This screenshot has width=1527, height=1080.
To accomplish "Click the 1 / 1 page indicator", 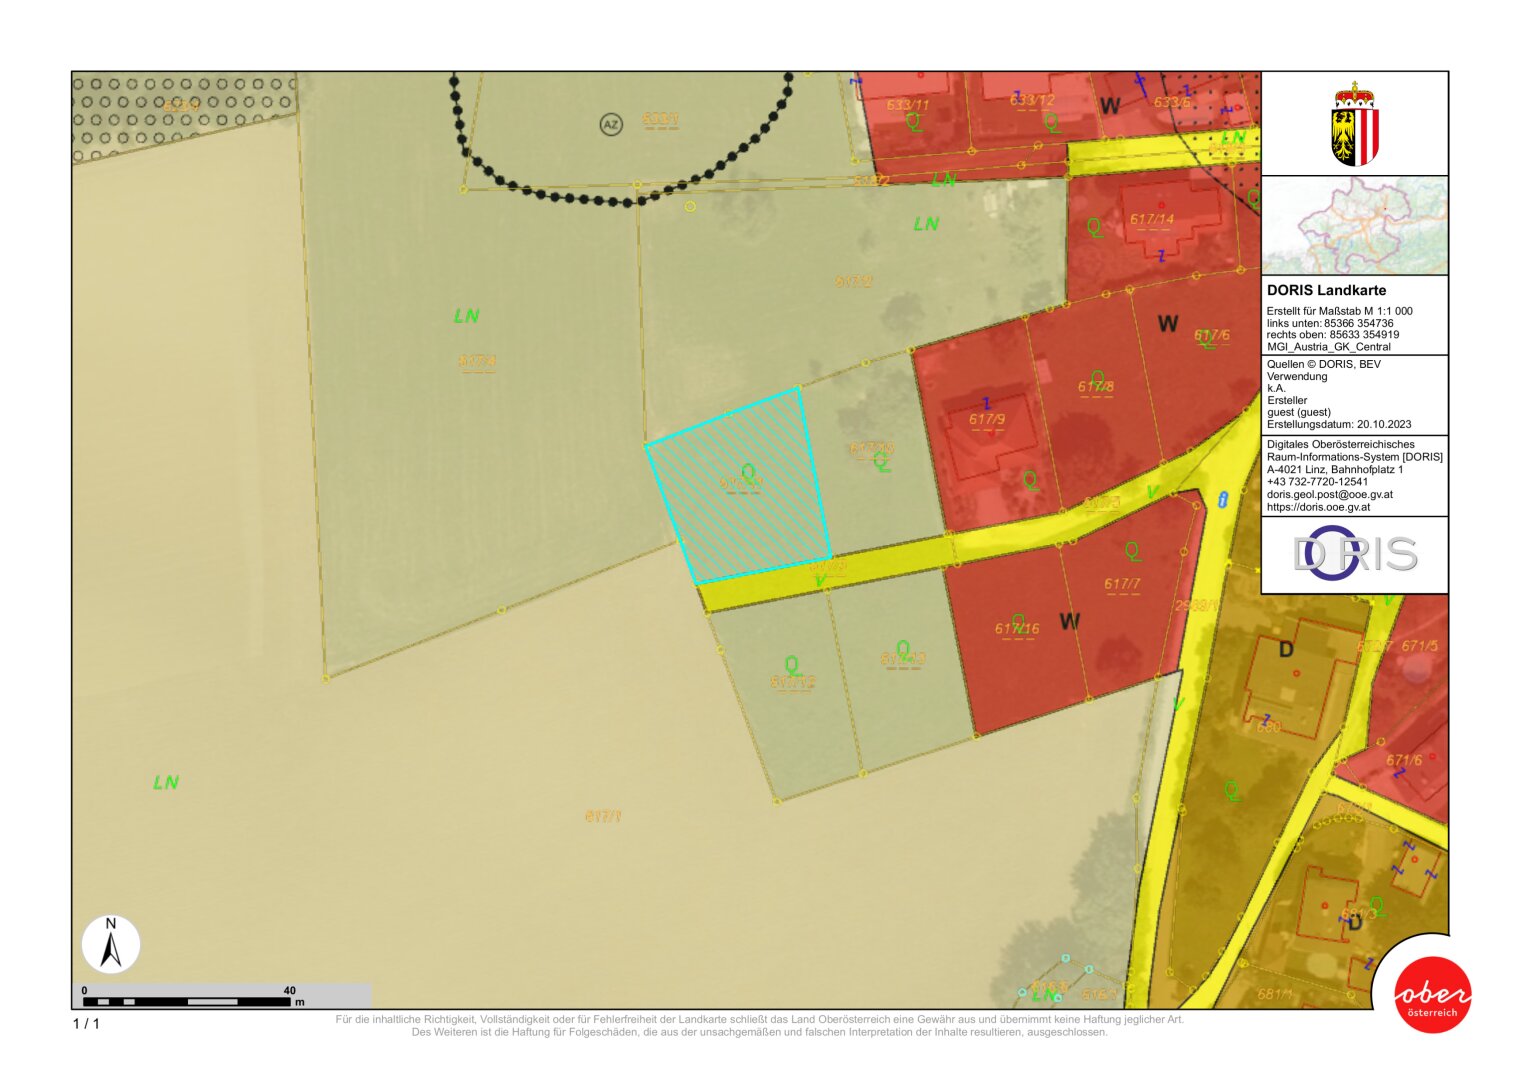I will 86,1023.
